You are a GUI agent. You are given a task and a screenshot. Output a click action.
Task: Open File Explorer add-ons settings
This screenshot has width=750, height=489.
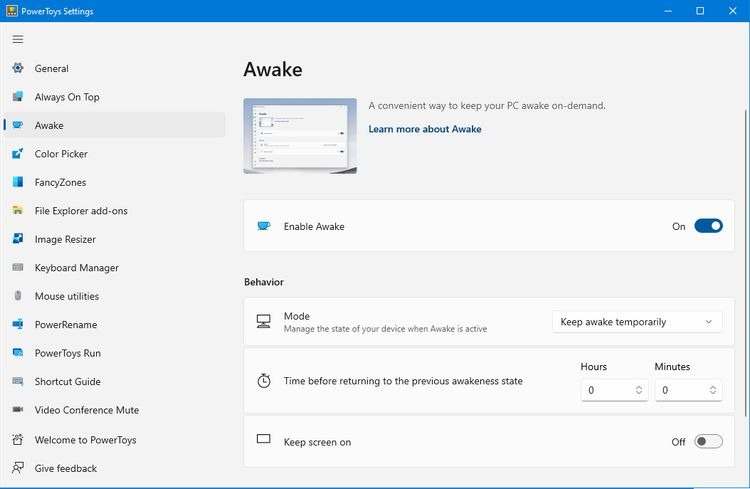point(114,211)
